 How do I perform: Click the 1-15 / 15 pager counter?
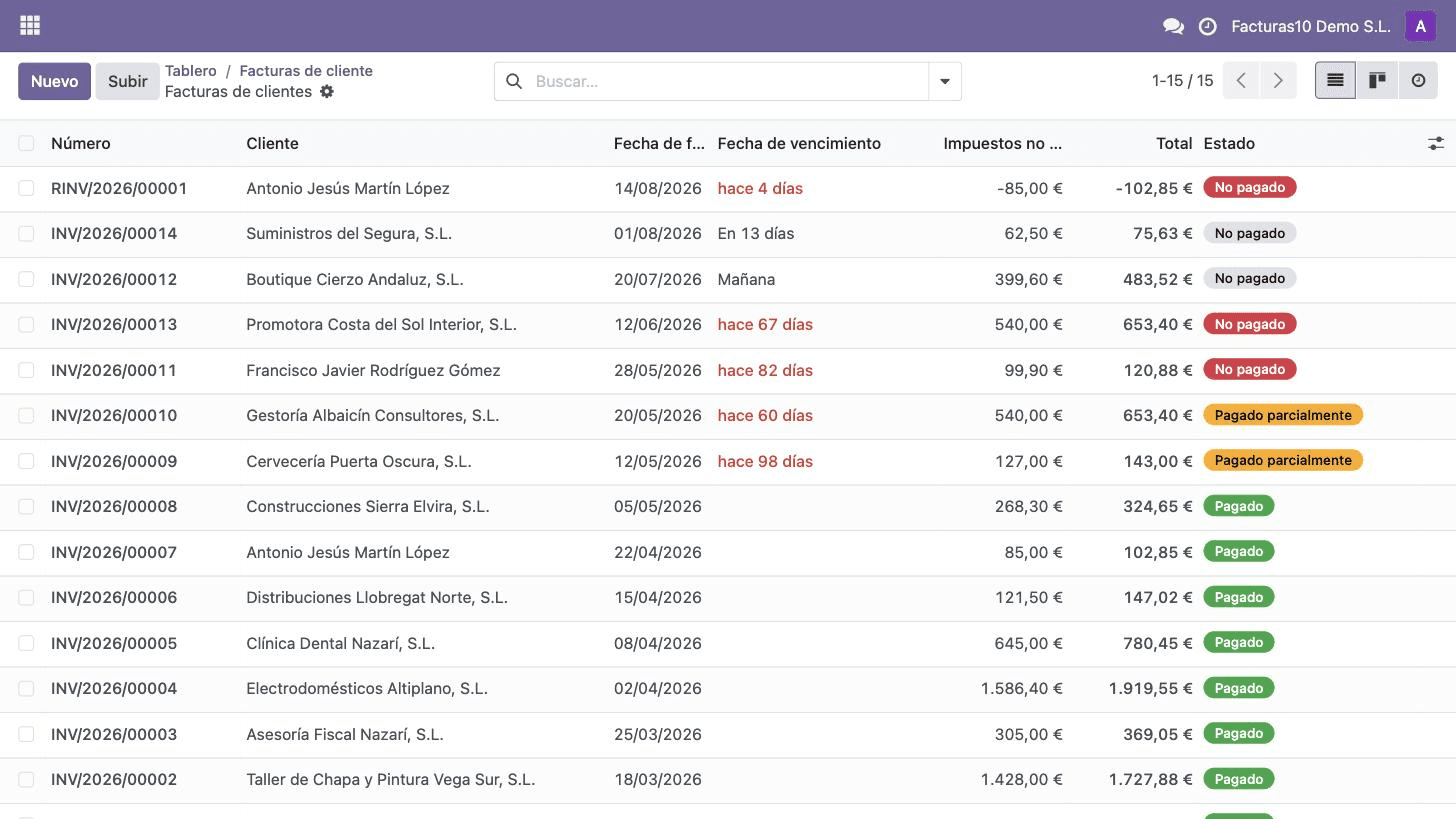1182,81
